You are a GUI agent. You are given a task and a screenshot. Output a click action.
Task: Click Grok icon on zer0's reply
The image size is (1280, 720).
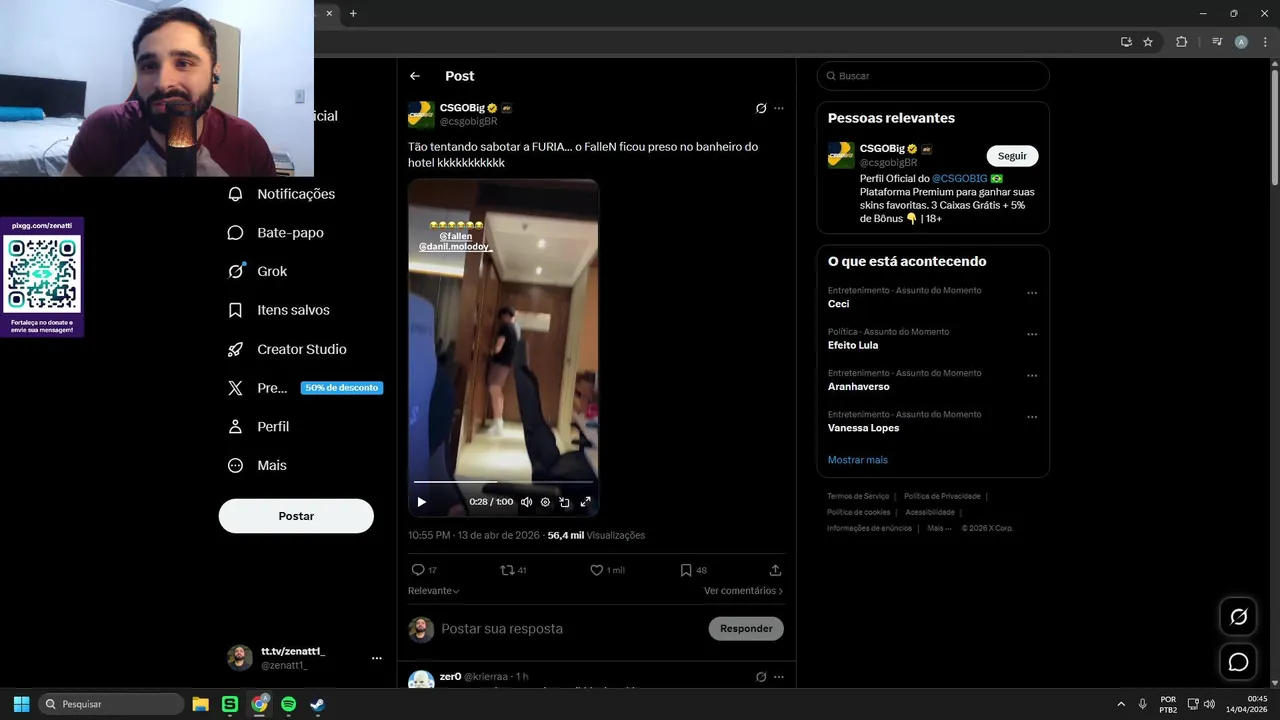761,677
